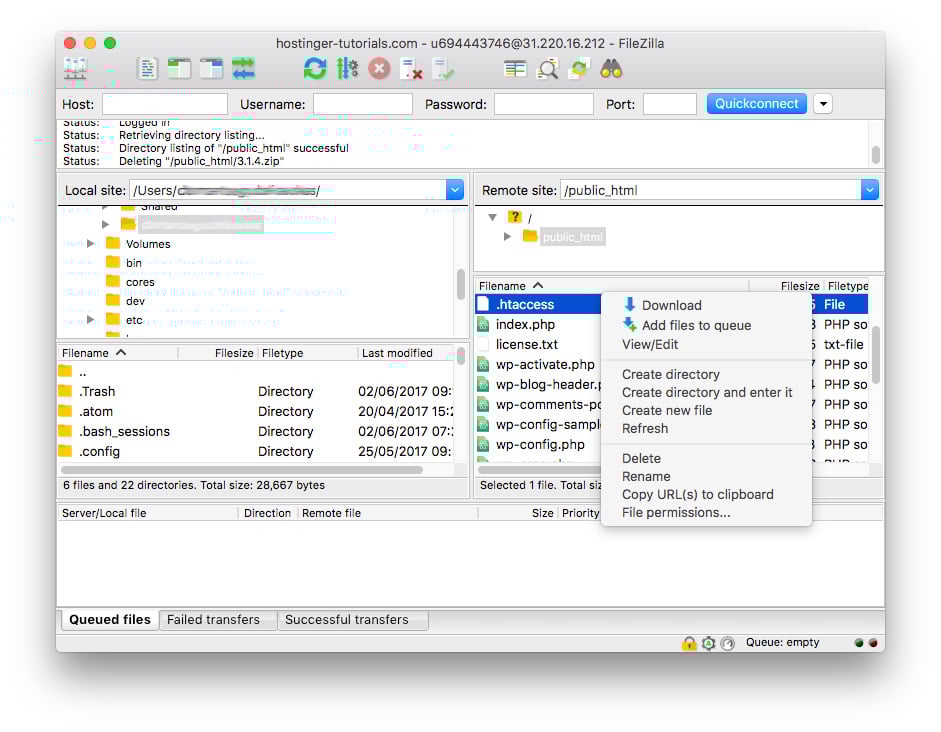The height and width of the screenshot is (732, 941).
Task: Toggle the message log display icon
Action: pyautogui.click(x=147, y=69)
